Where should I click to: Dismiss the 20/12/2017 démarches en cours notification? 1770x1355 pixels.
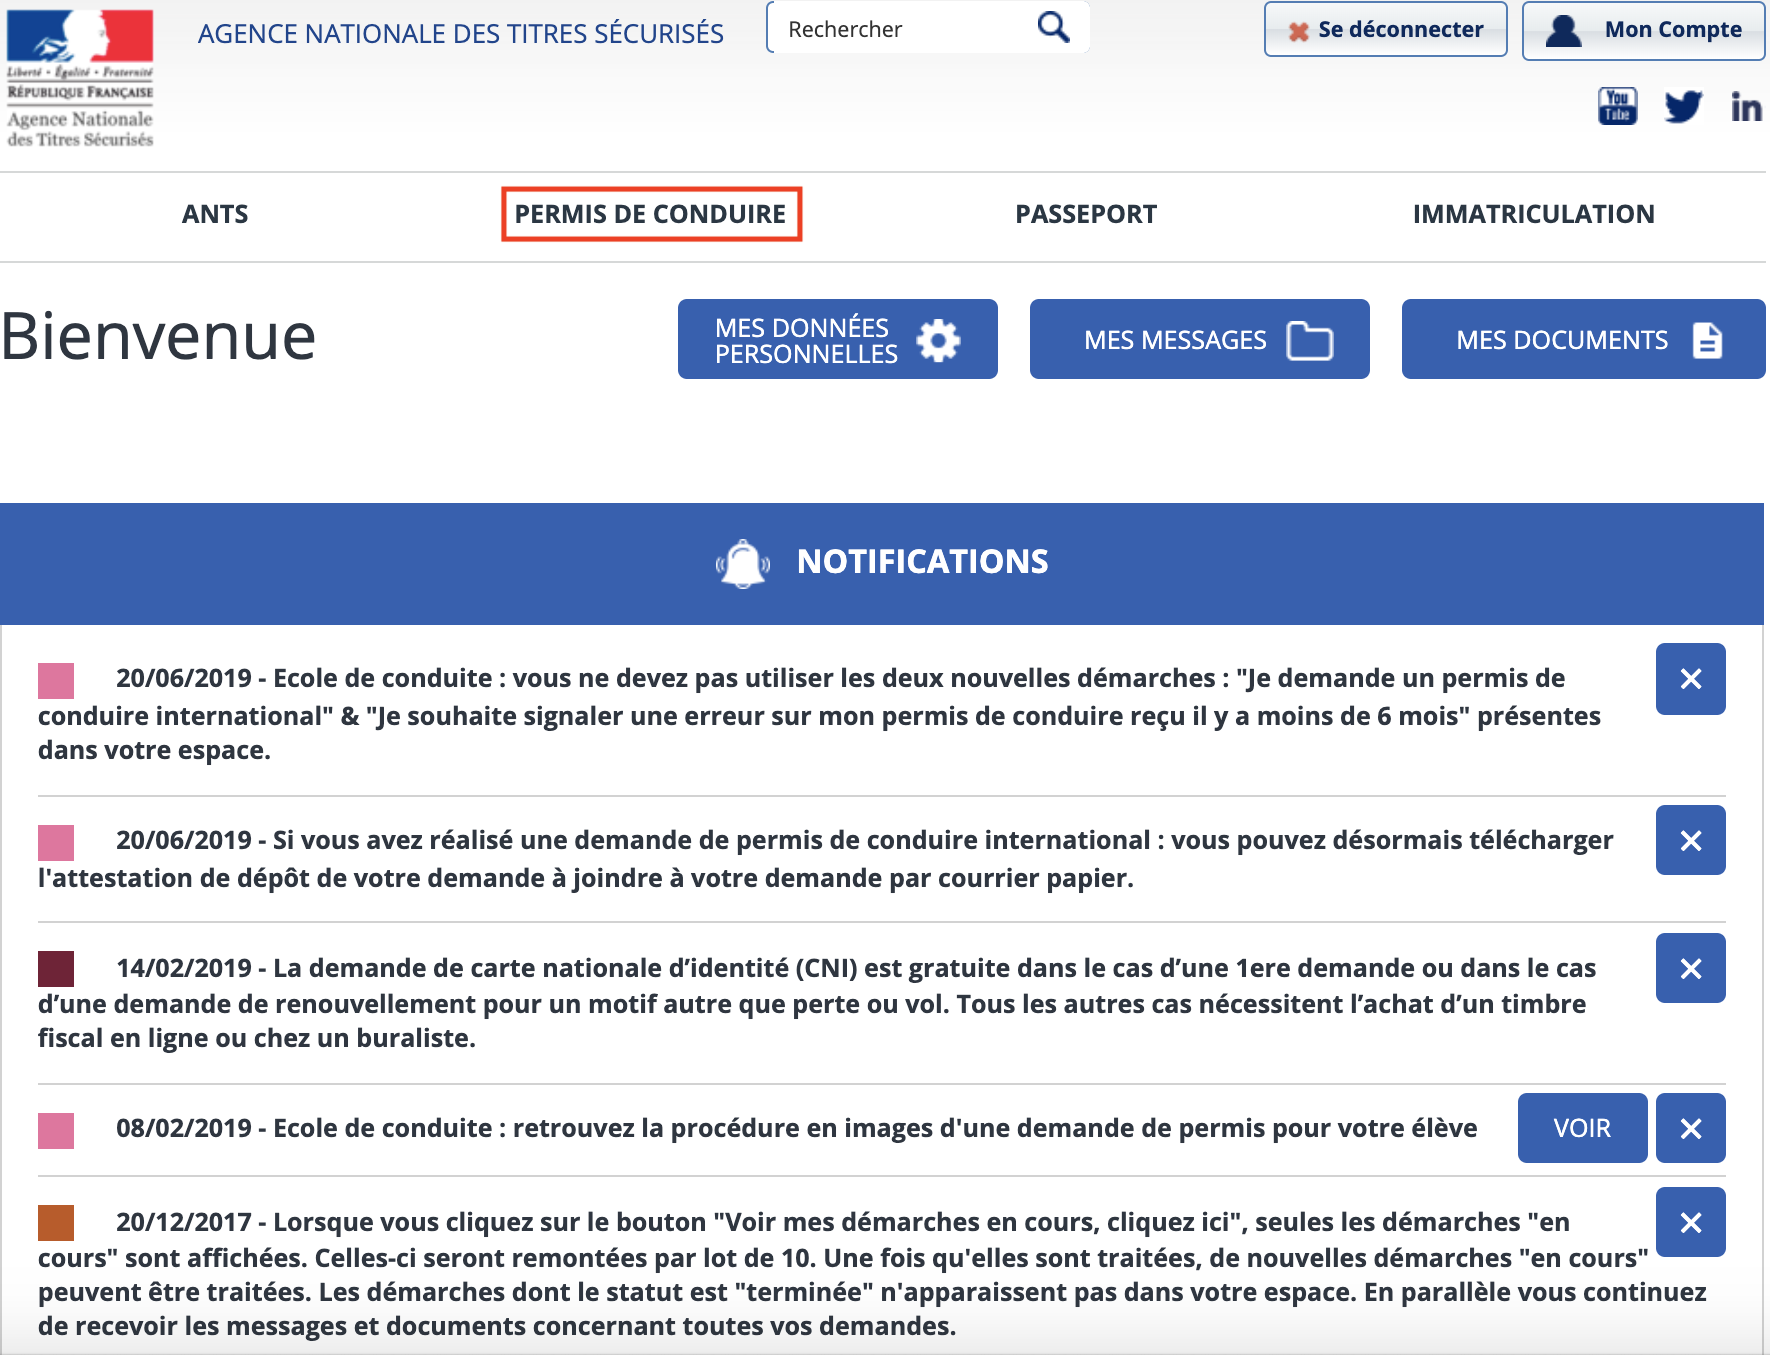[x=1690, y=1222]
